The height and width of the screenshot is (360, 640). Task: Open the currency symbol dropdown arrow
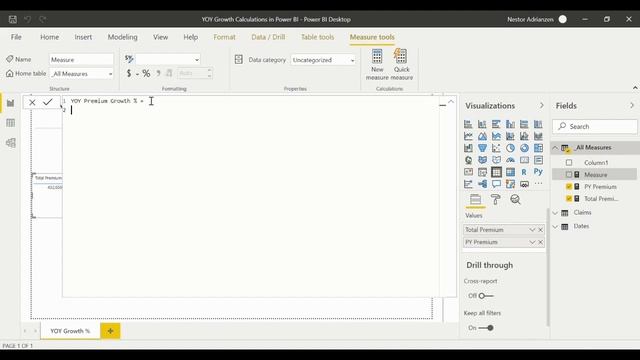137,74
